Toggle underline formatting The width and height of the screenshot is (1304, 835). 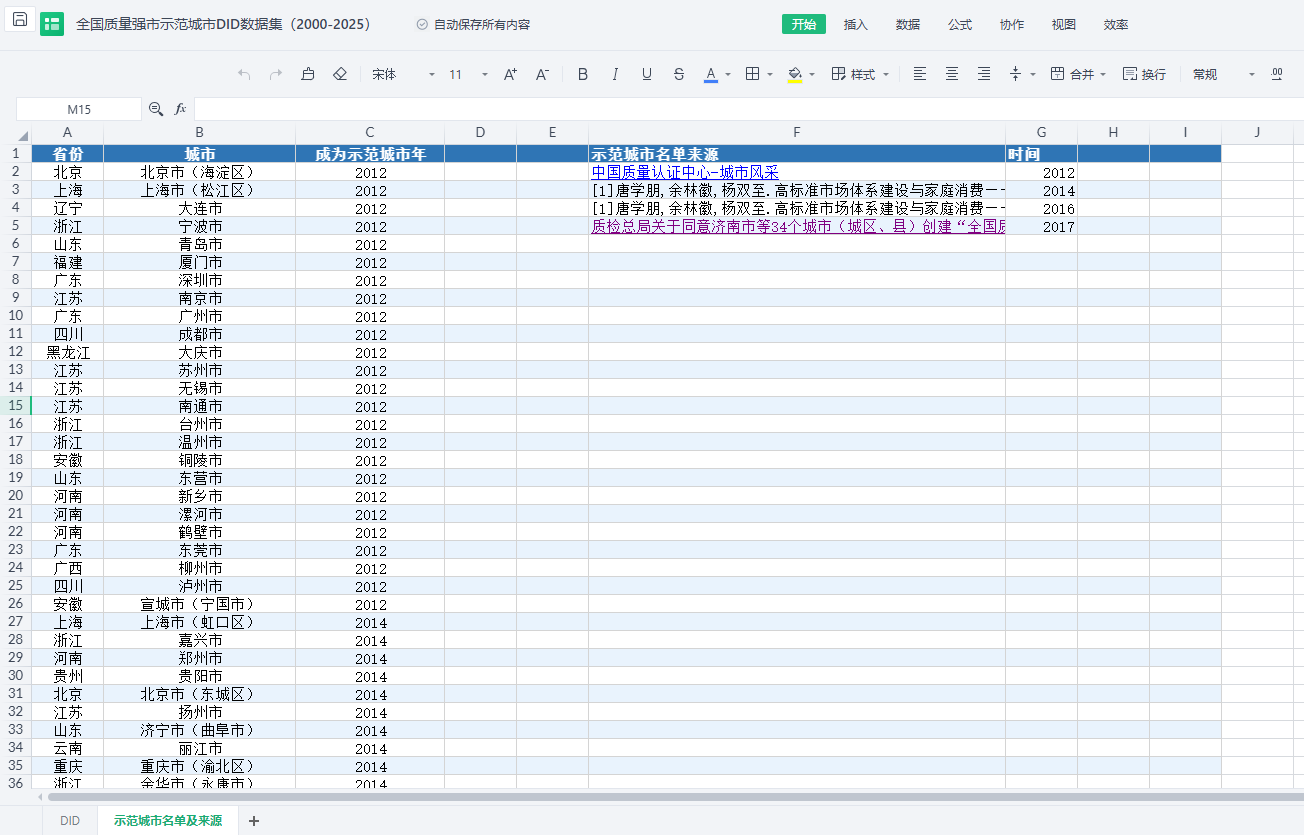click(647, 74)
